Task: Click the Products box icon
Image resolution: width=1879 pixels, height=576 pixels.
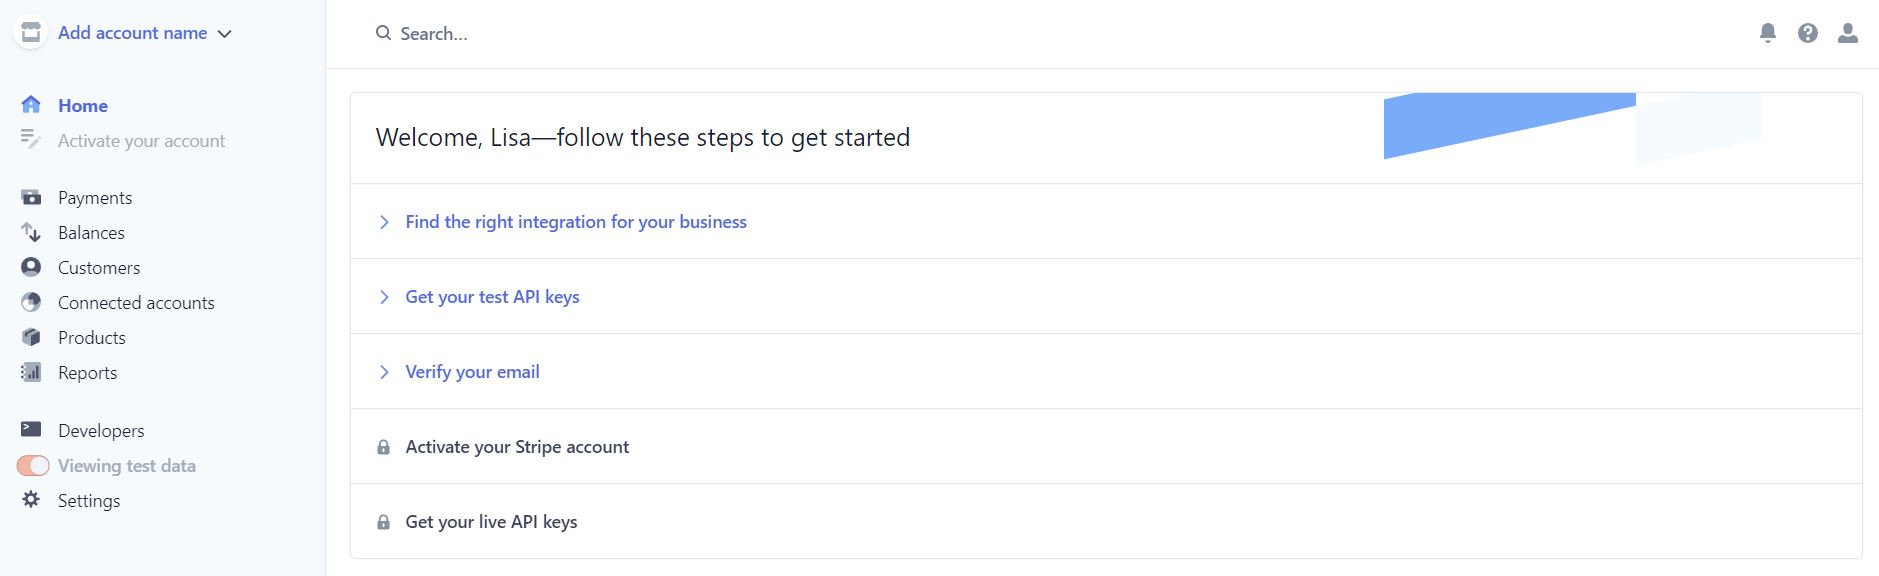Action: point(31,337)
